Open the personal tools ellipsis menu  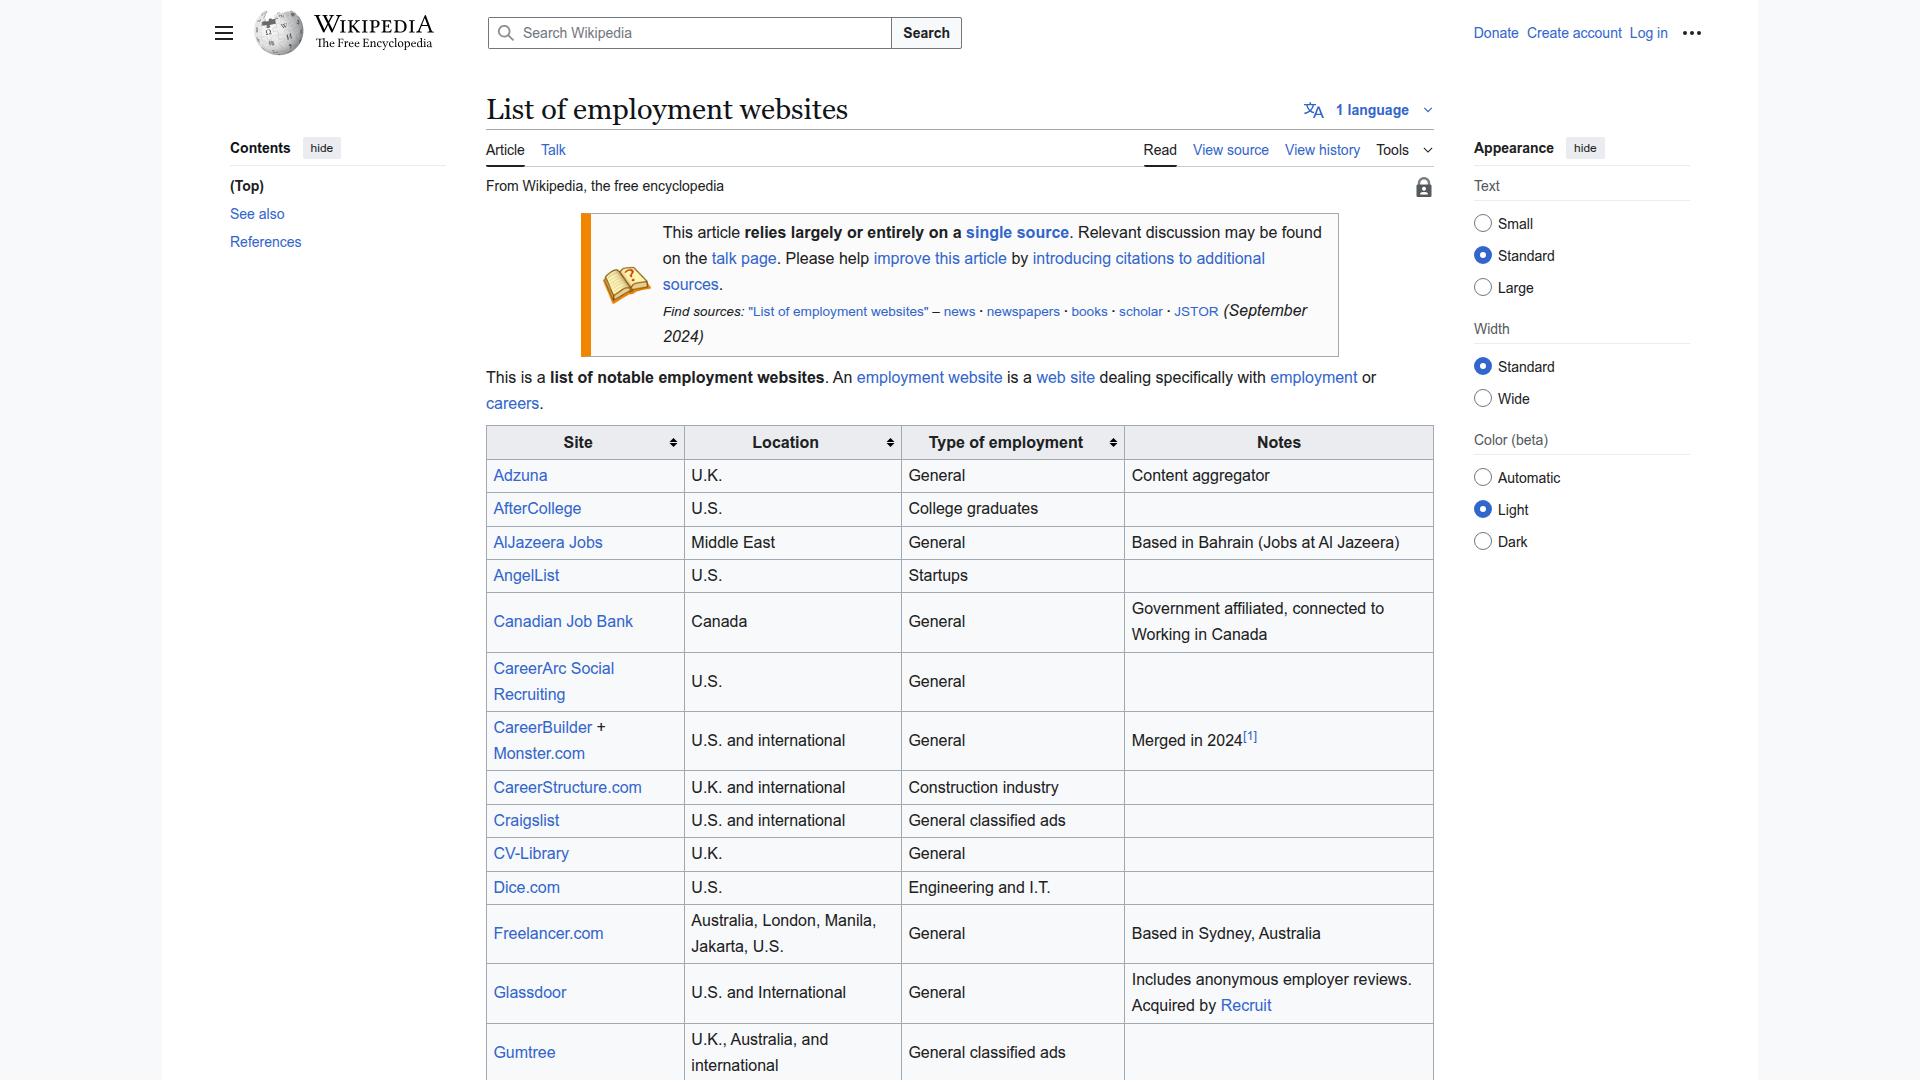click(1692, 33)
